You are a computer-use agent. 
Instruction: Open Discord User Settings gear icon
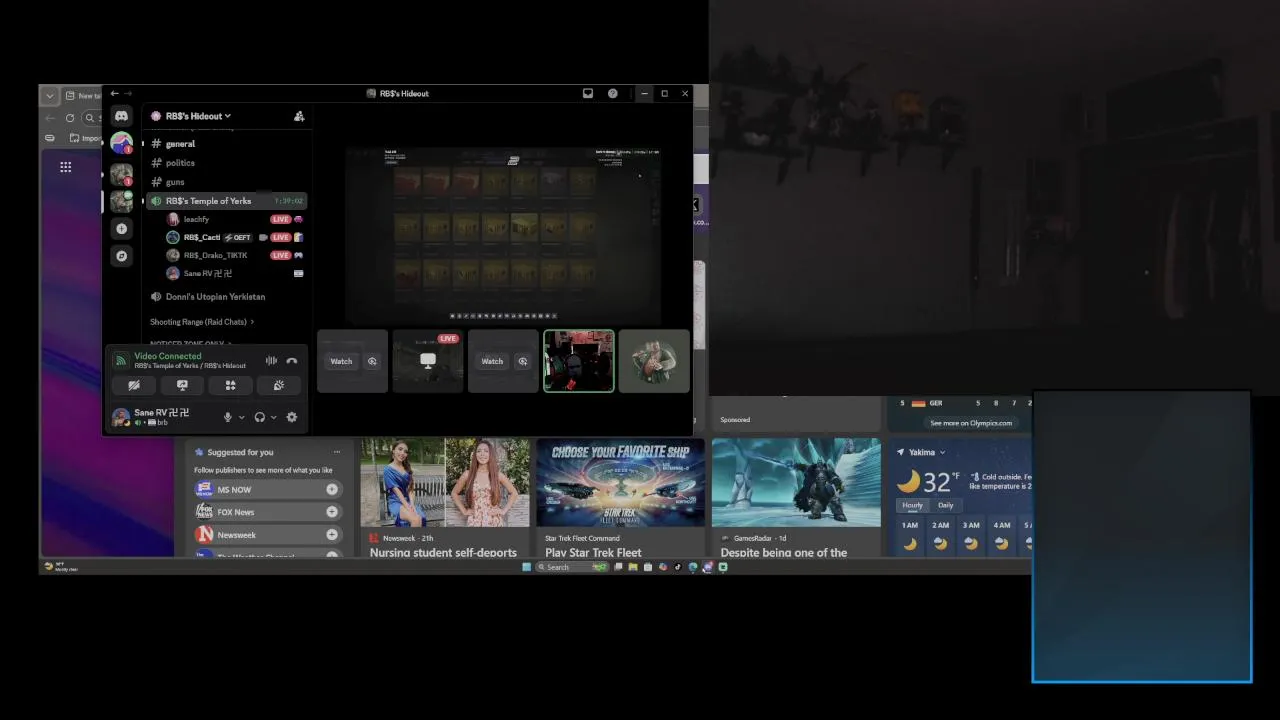[292, 417]
